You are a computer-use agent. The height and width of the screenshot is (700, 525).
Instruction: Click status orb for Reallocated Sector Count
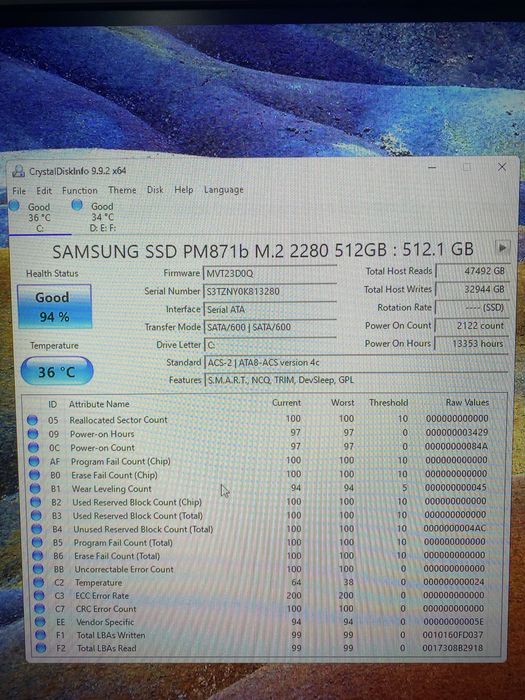point(32,420)
